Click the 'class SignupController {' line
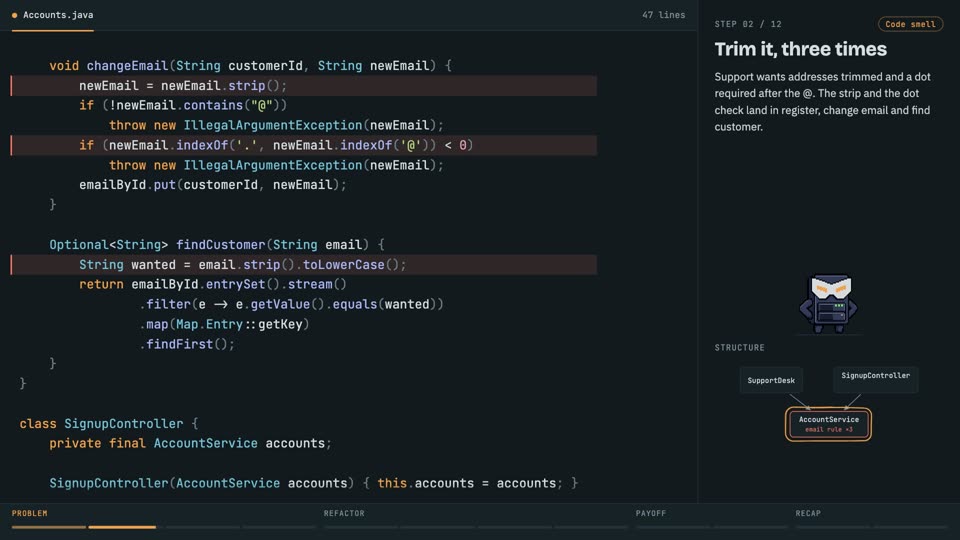The image size is (960, 540). [x=109, y=424]
